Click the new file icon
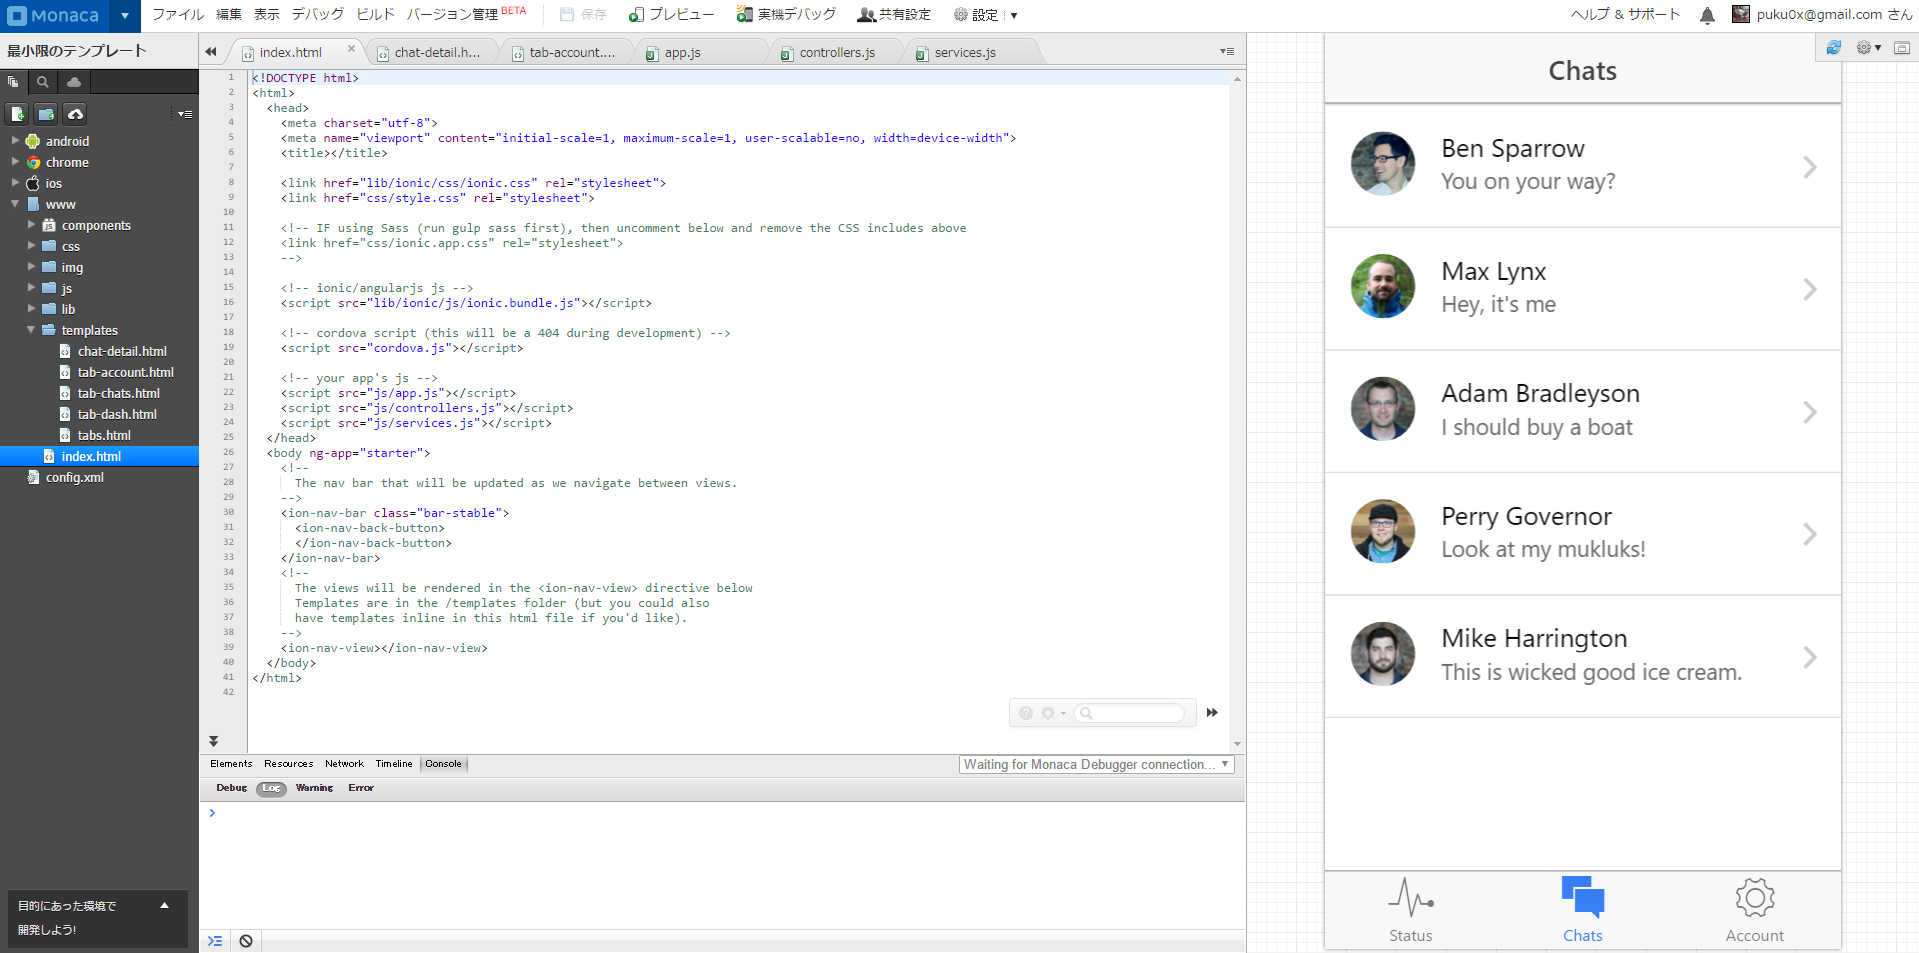Screen dimensions: 1919x953 pyautogui.click(x=17, y=114)
